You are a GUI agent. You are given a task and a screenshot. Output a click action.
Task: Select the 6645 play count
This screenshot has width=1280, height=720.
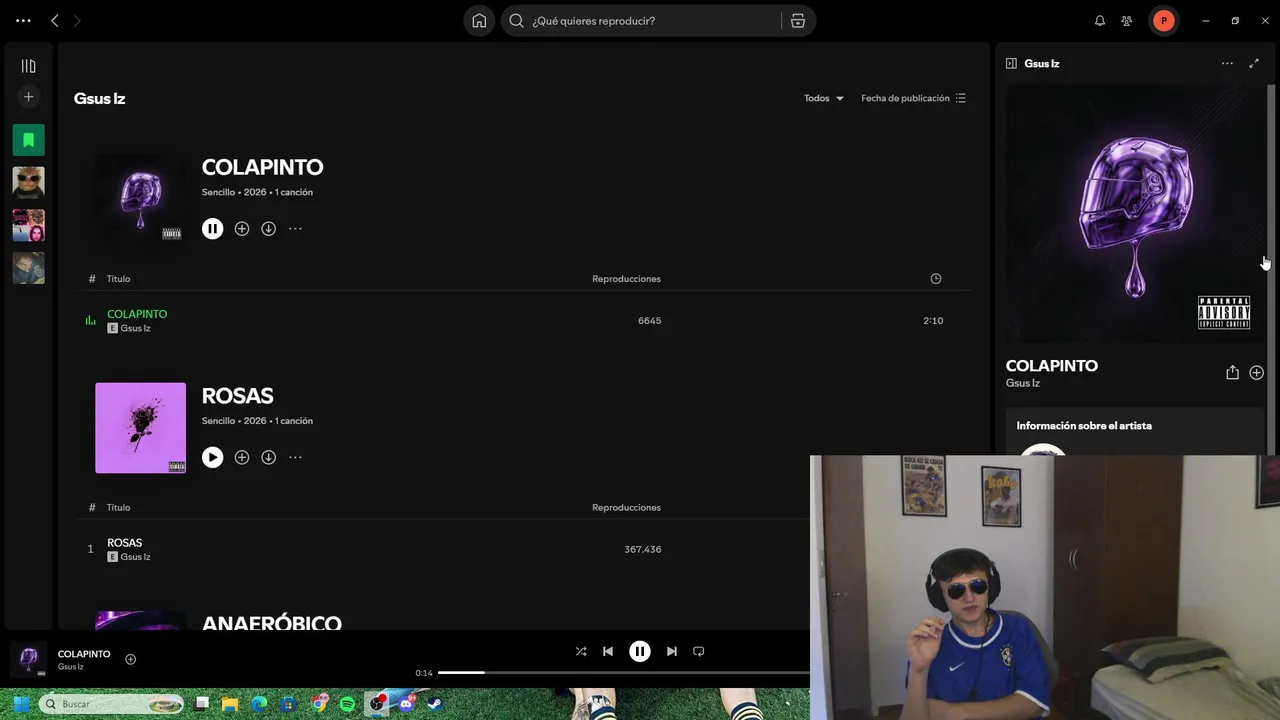649,321
